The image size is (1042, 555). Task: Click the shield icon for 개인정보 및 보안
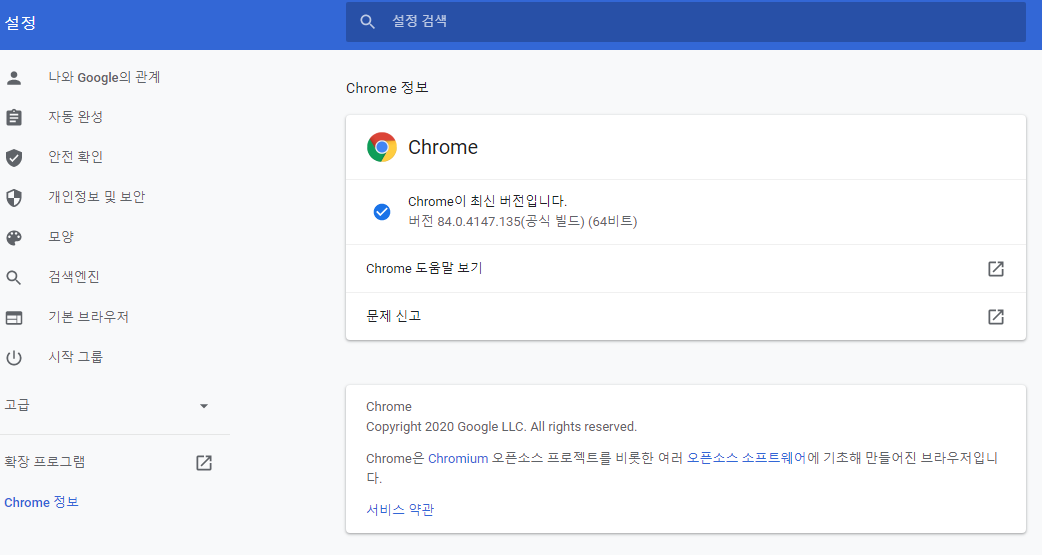14,197
